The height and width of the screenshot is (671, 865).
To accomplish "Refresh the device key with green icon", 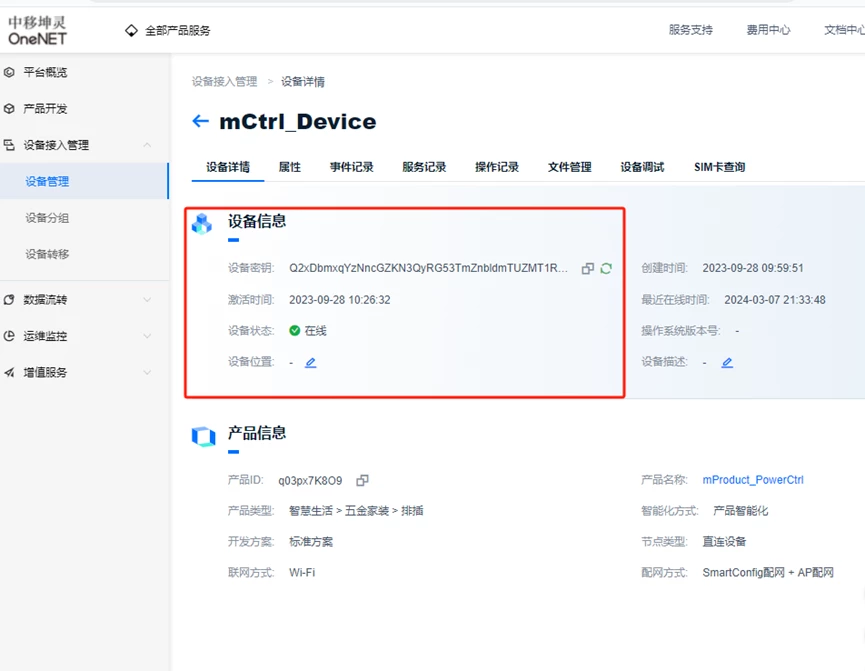I will [606, 268].
